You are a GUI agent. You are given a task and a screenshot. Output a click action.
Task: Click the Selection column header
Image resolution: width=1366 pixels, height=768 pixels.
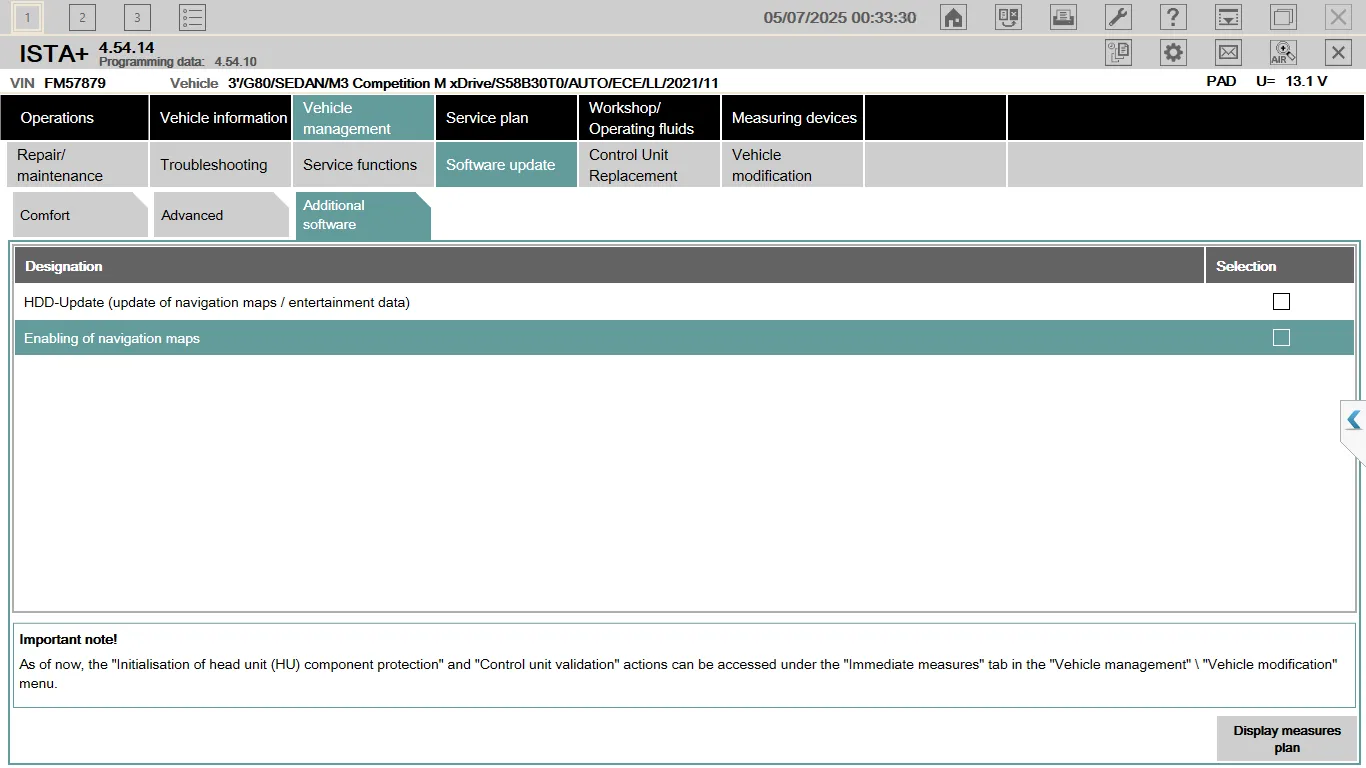pyautogui.click(x=1280, y=266)
